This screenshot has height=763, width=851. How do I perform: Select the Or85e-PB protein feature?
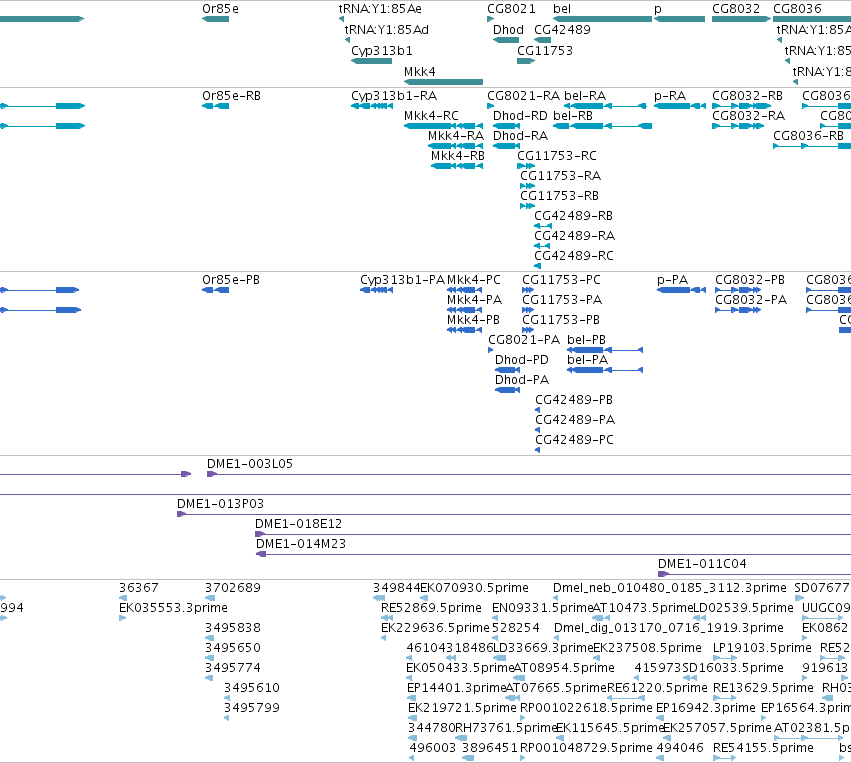215,290
